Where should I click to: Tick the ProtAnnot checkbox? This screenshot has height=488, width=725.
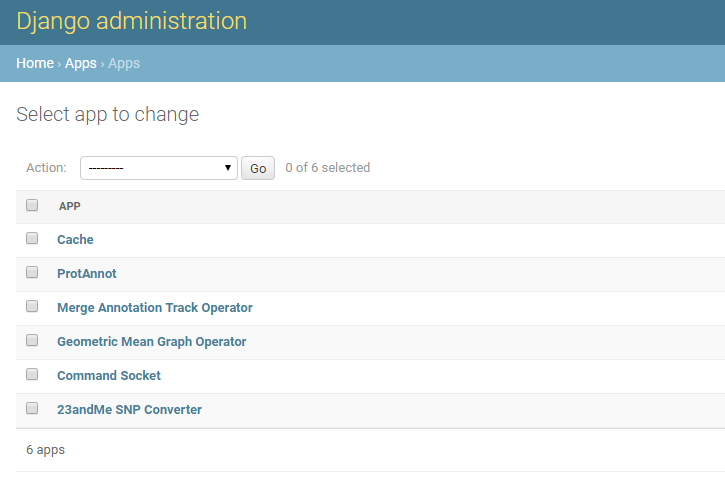[x=32, y=273]
